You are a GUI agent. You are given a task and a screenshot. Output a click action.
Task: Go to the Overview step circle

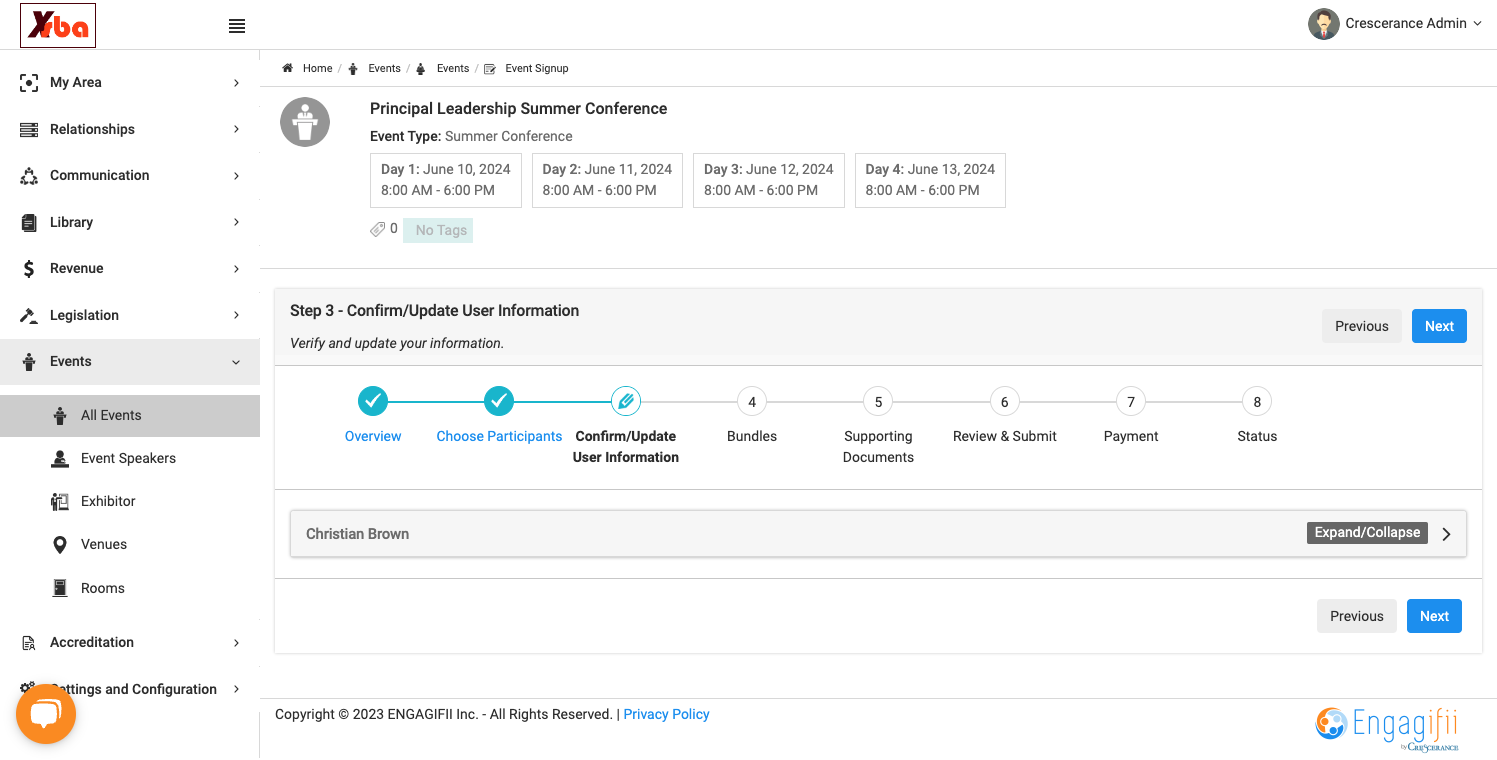373,402
